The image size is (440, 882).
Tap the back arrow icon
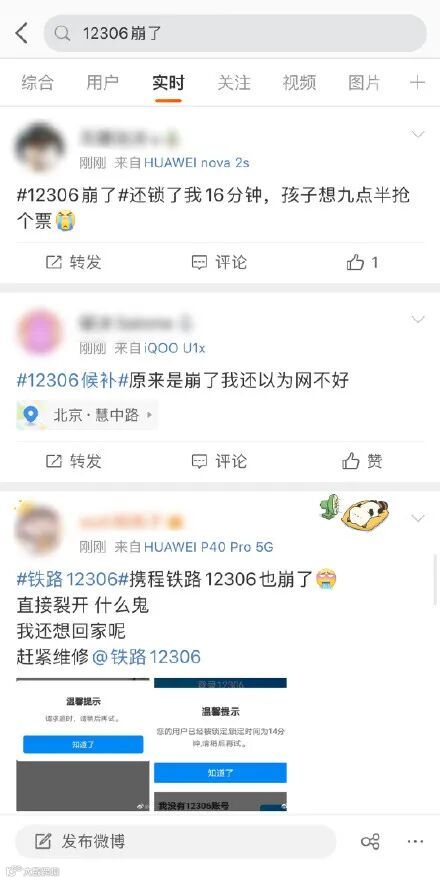(x=21, y=34)
